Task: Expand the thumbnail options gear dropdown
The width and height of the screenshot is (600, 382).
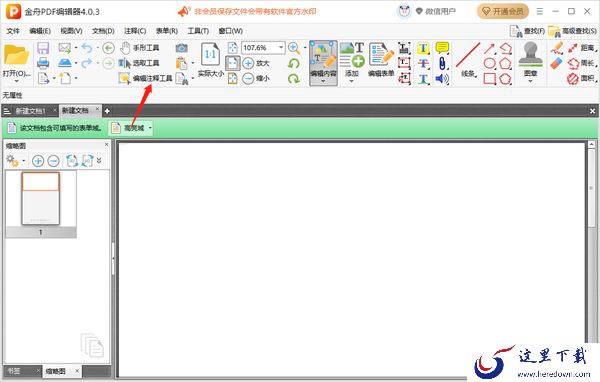Action: pyautogui.click(x=24, y=161)
